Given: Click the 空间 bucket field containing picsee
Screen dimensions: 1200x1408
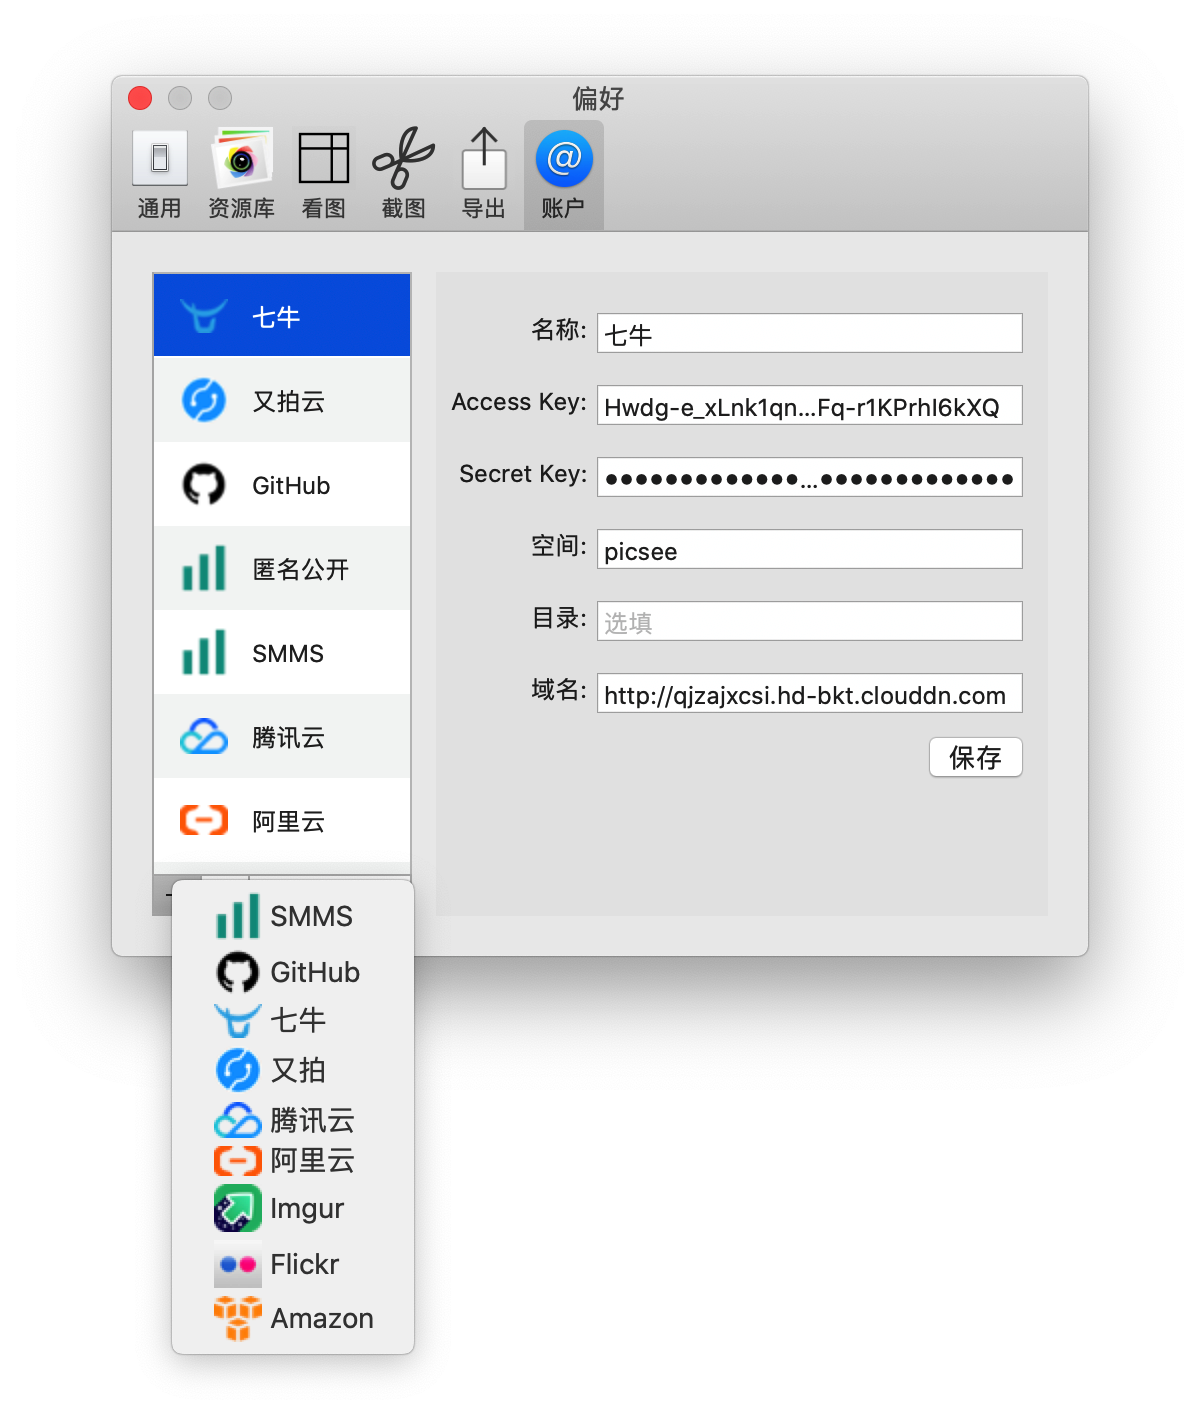Looking at the screenshot, I should (x=809, y=549).
